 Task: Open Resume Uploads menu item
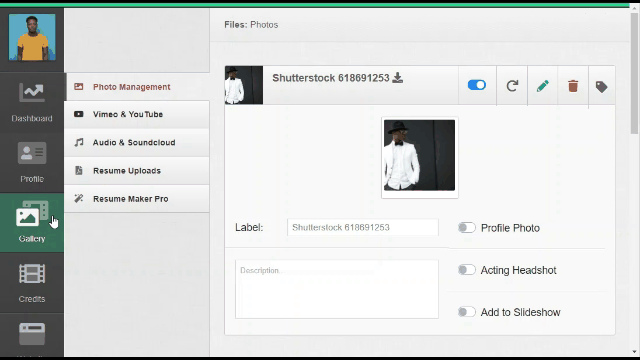pos(137,171)
